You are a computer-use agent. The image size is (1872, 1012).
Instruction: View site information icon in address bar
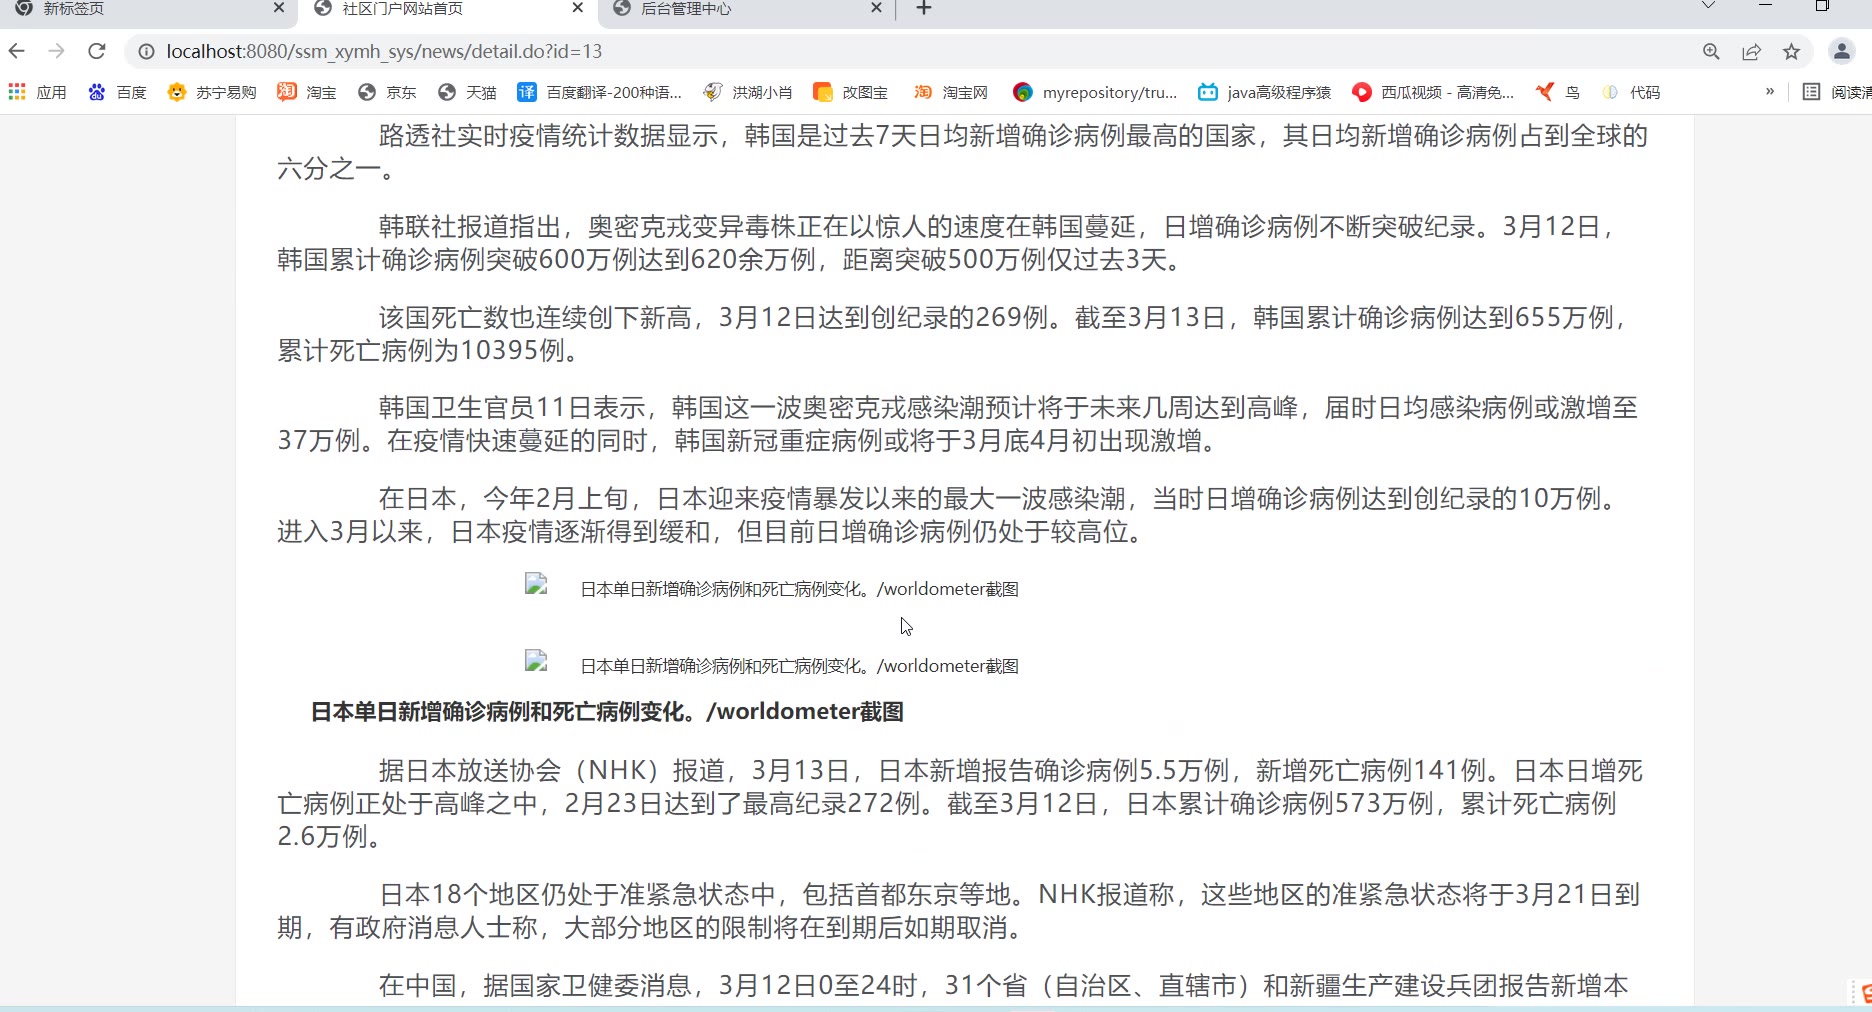click(x=146, y=51)
